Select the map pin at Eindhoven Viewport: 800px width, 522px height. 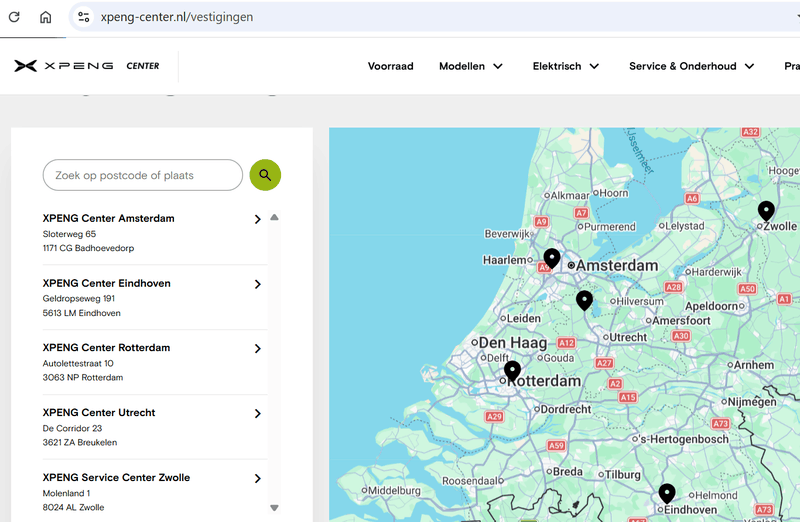pos(667,492)
